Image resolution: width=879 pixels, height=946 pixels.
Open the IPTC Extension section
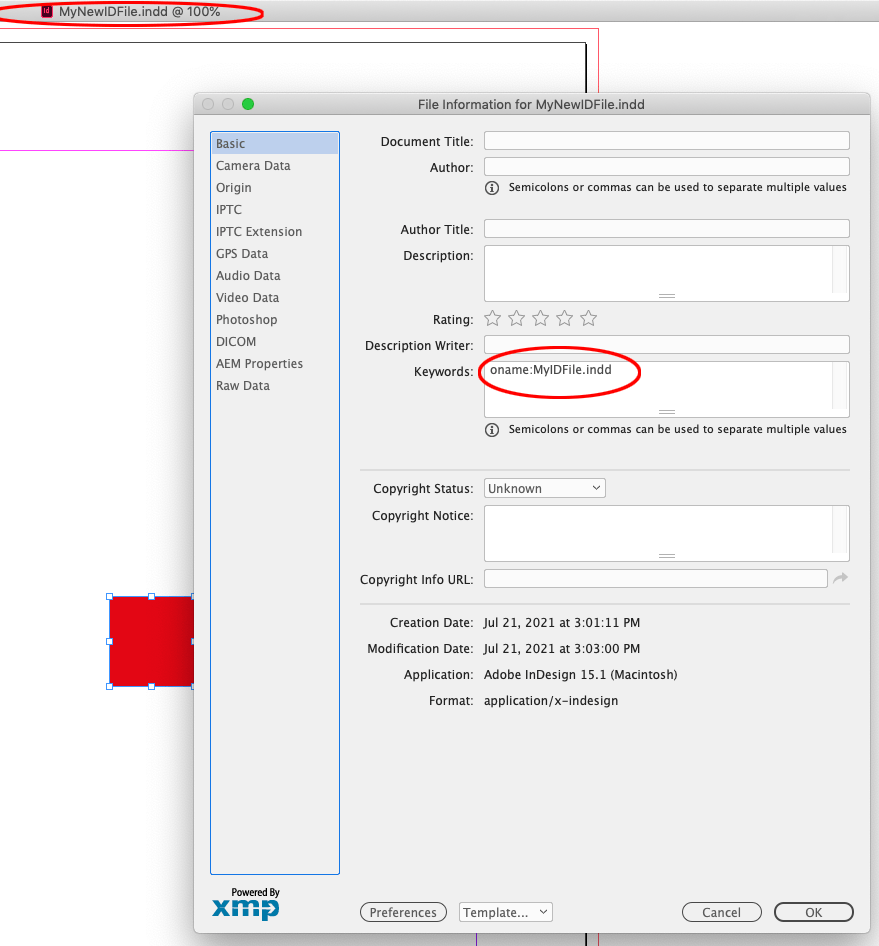click(258, 231)
